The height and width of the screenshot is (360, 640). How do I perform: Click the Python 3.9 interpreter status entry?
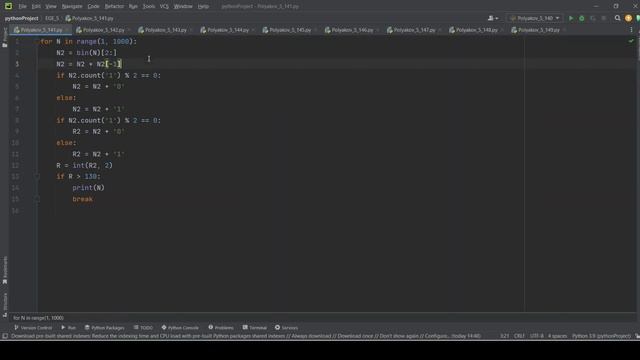[x=601, y=336]
